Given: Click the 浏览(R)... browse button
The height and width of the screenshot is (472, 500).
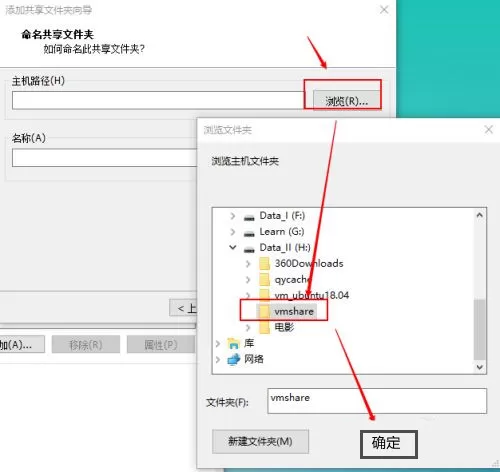Looking at the screenshot, I should click(x=347, y=100).
